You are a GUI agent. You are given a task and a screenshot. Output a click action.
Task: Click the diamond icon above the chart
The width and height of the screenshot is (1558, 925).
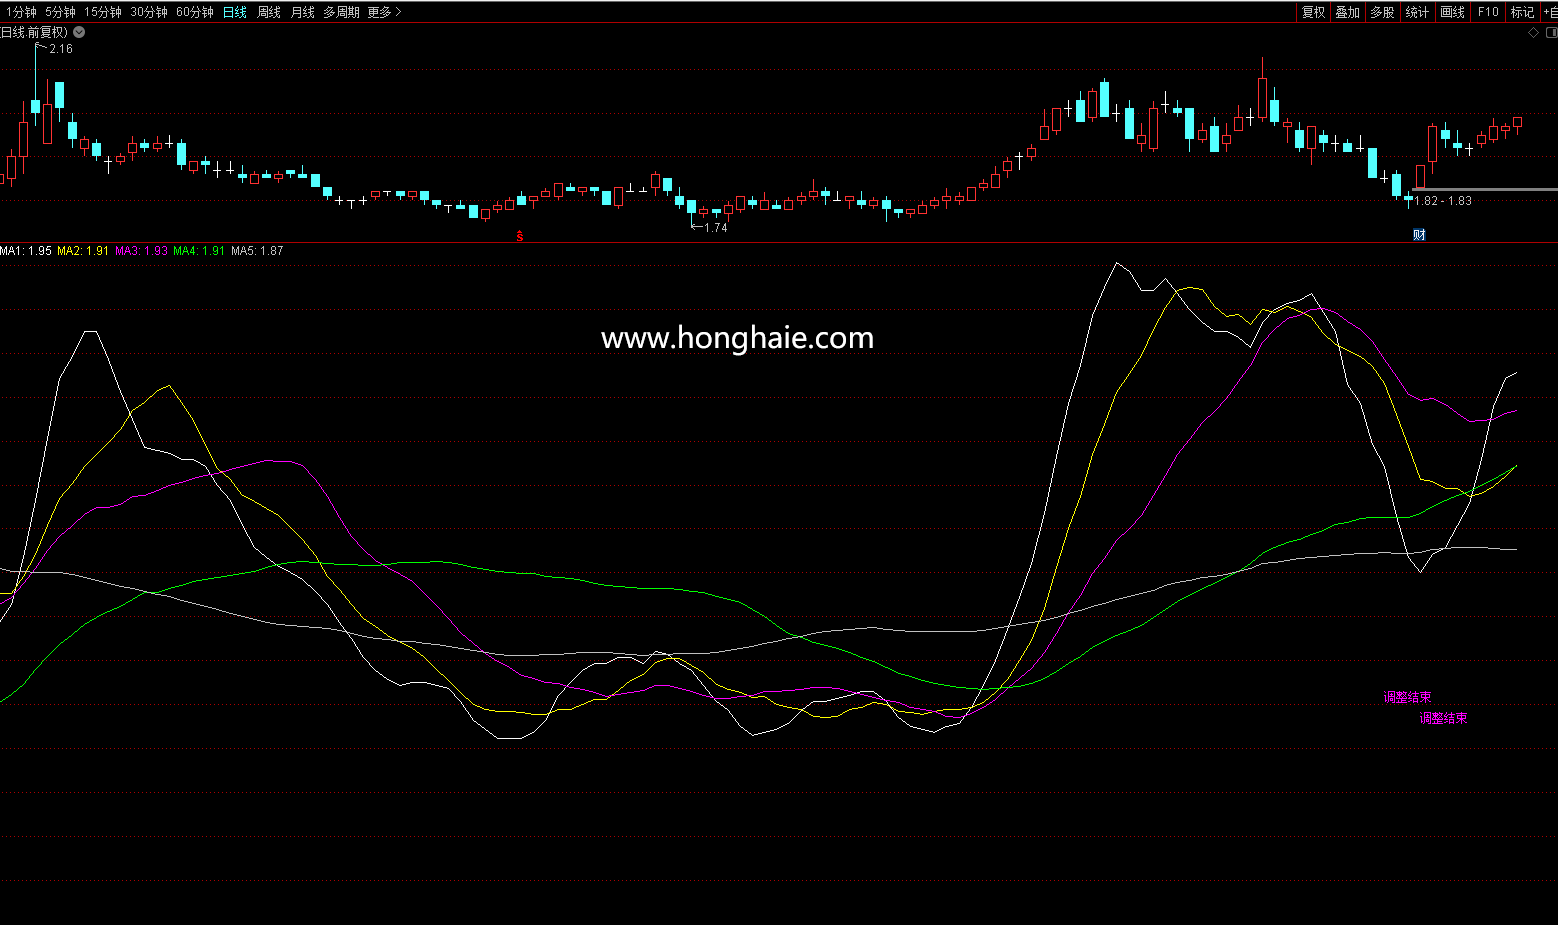click(1534, 32)
